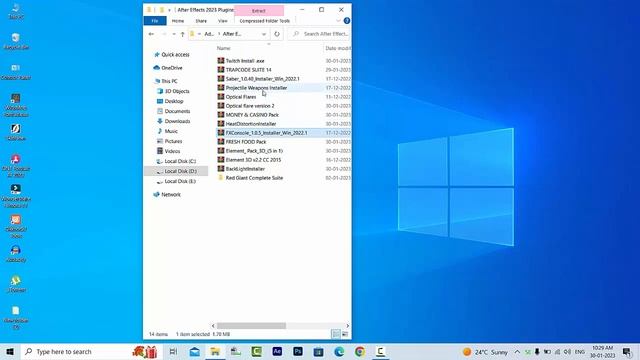The height and width of the screenshot is (360, 640).
Task: Go up one folder level arrow
Action: click(x=182, y=34)
